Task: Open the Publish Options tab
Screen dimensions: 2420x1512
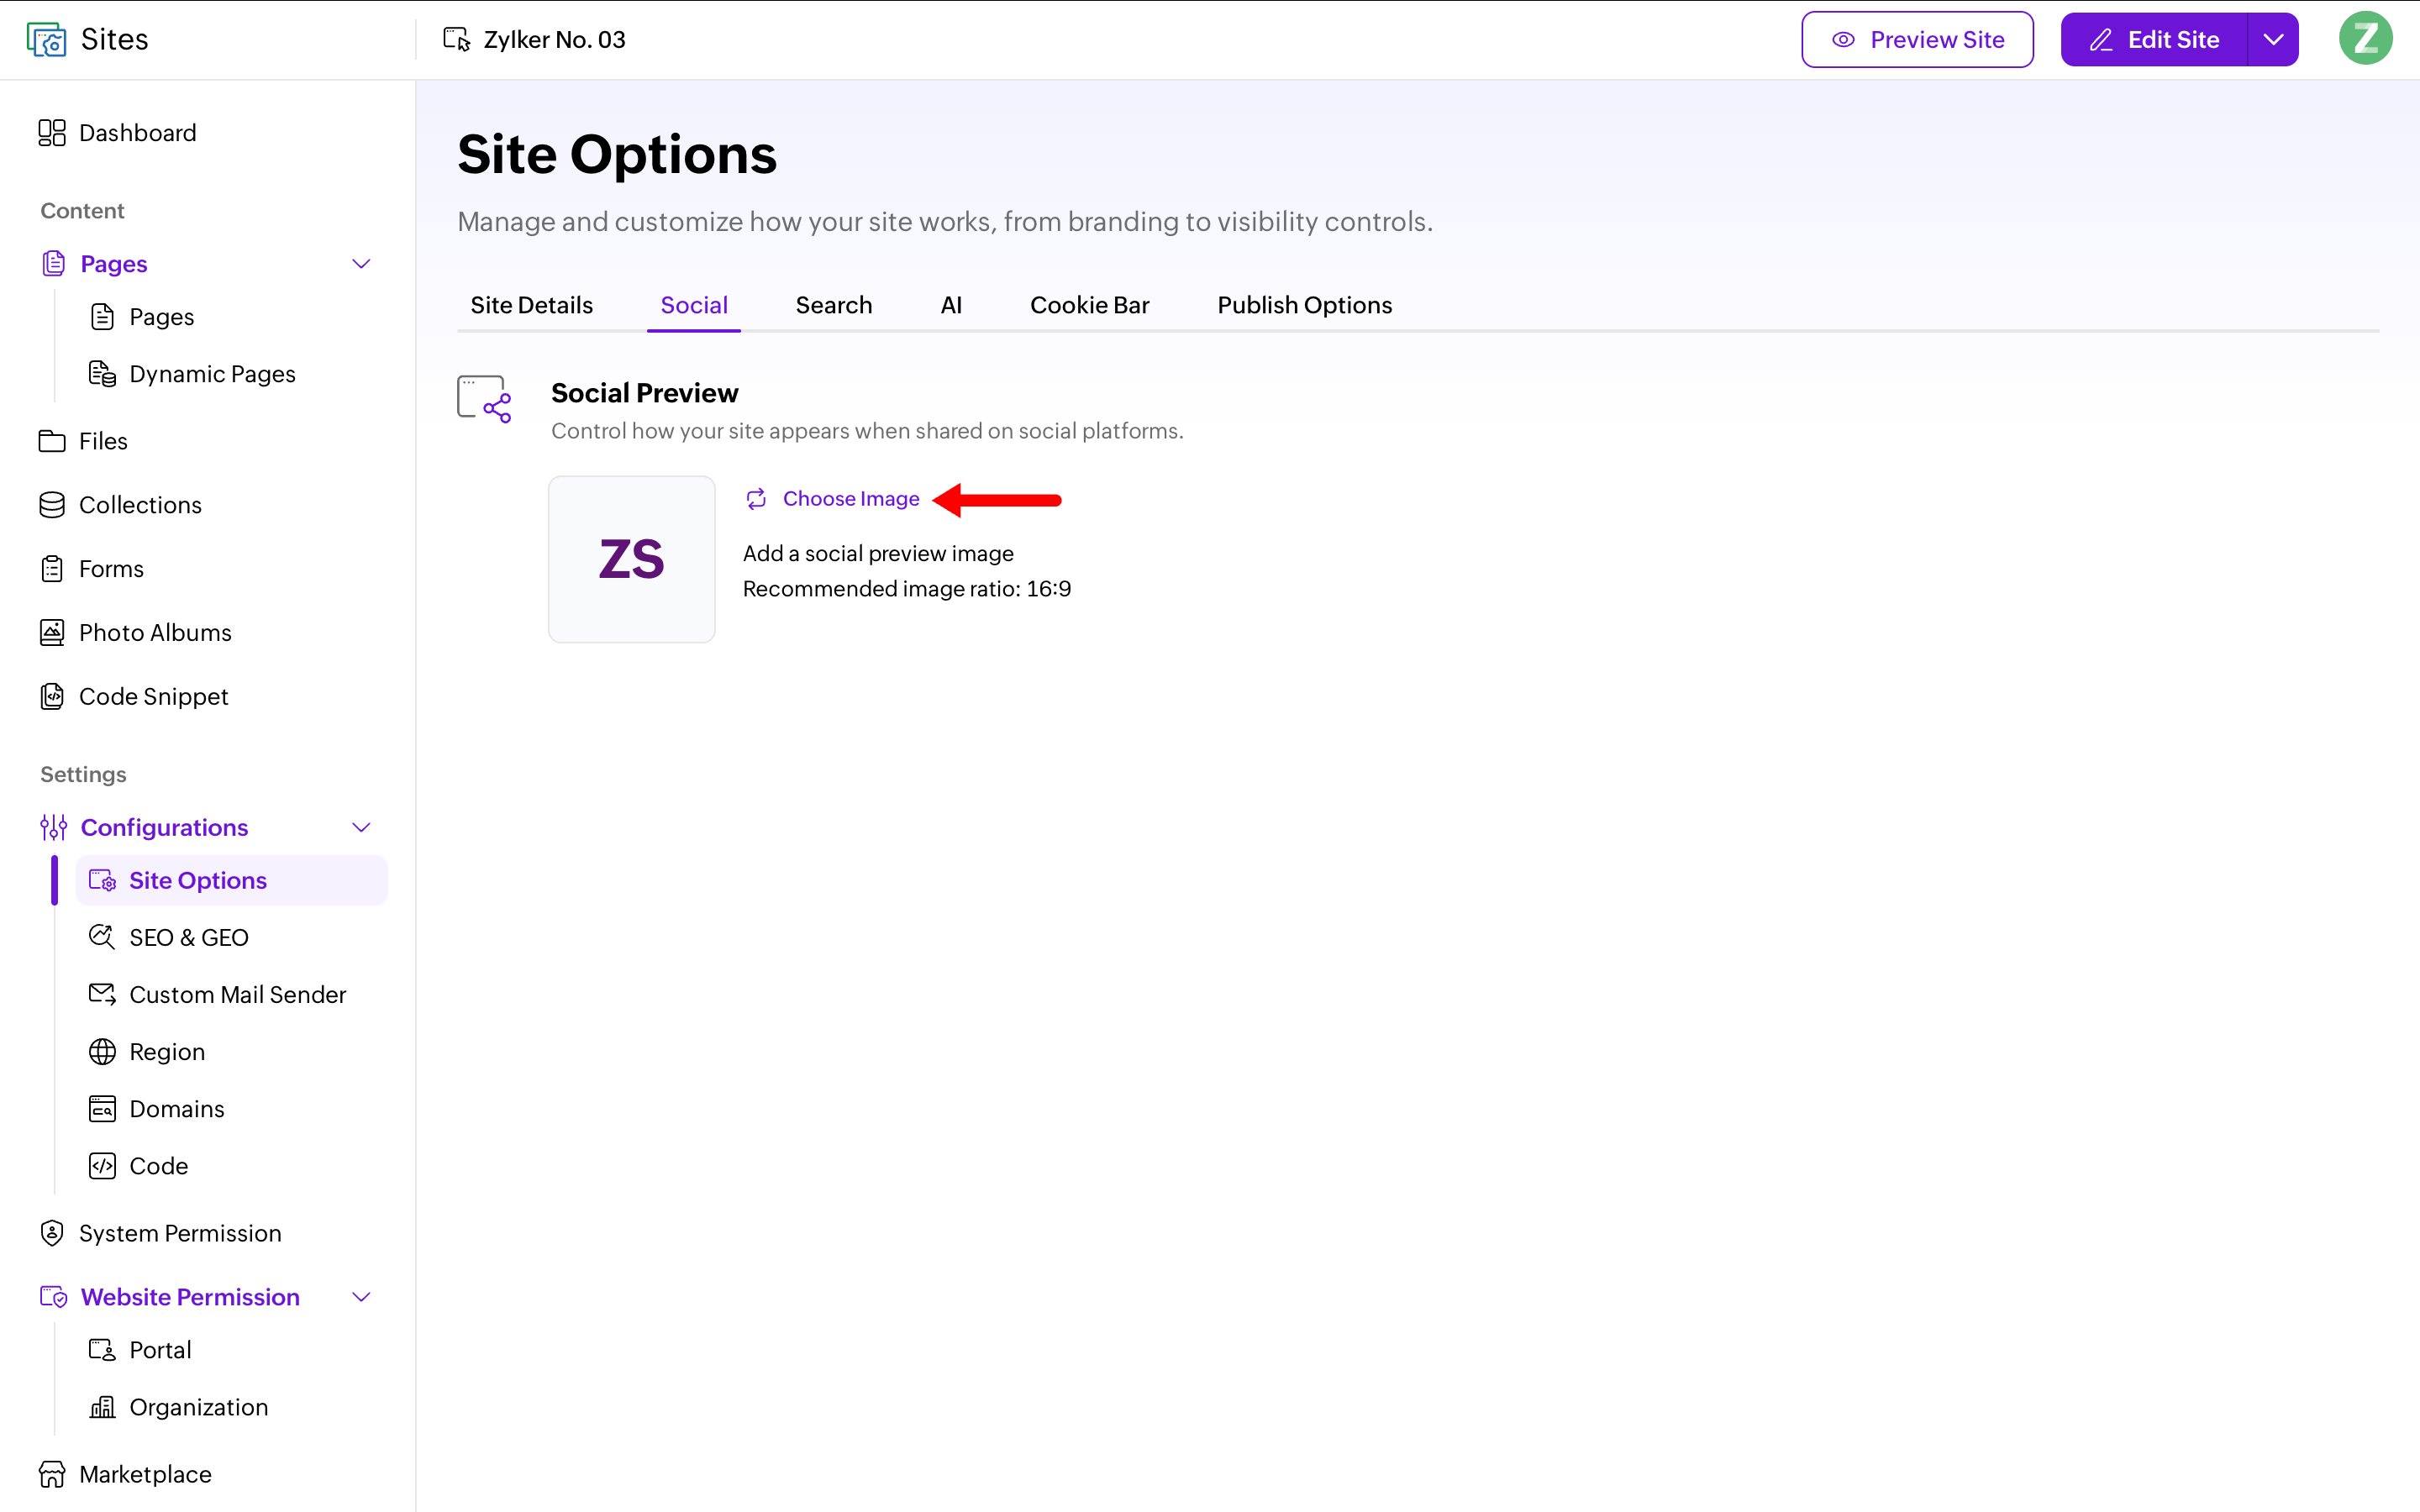Action: (x=1304, y=305)
